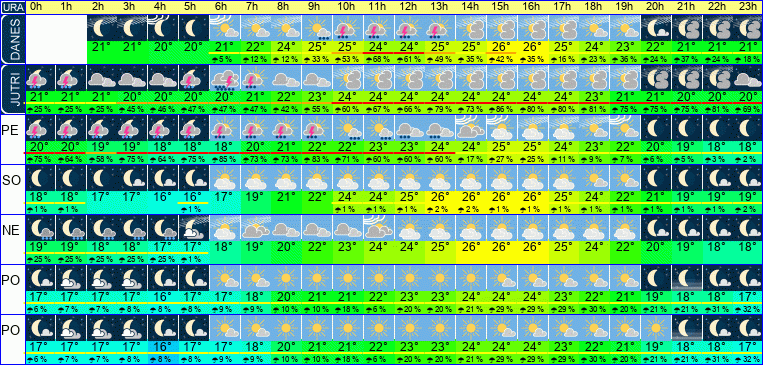Click the URA header cell
763x365 pixels.
(x=12, y=7)
